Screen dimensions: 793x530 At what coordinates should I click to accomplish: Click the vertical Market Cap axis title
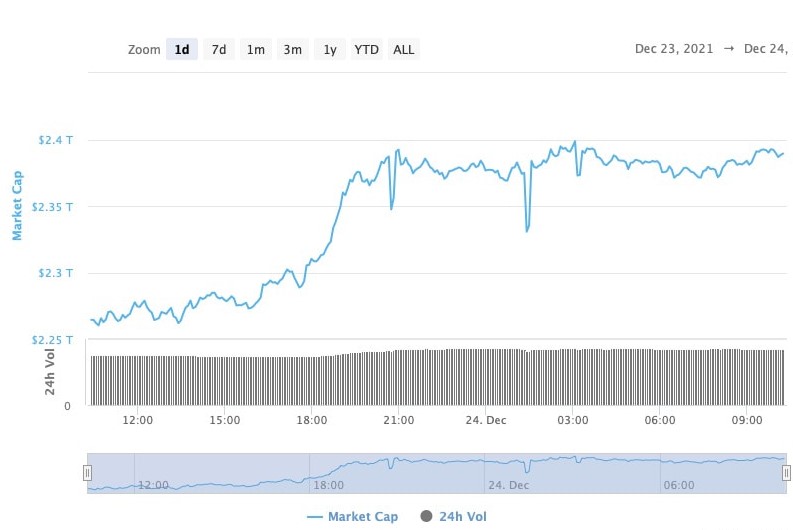[x=17, y=206]
